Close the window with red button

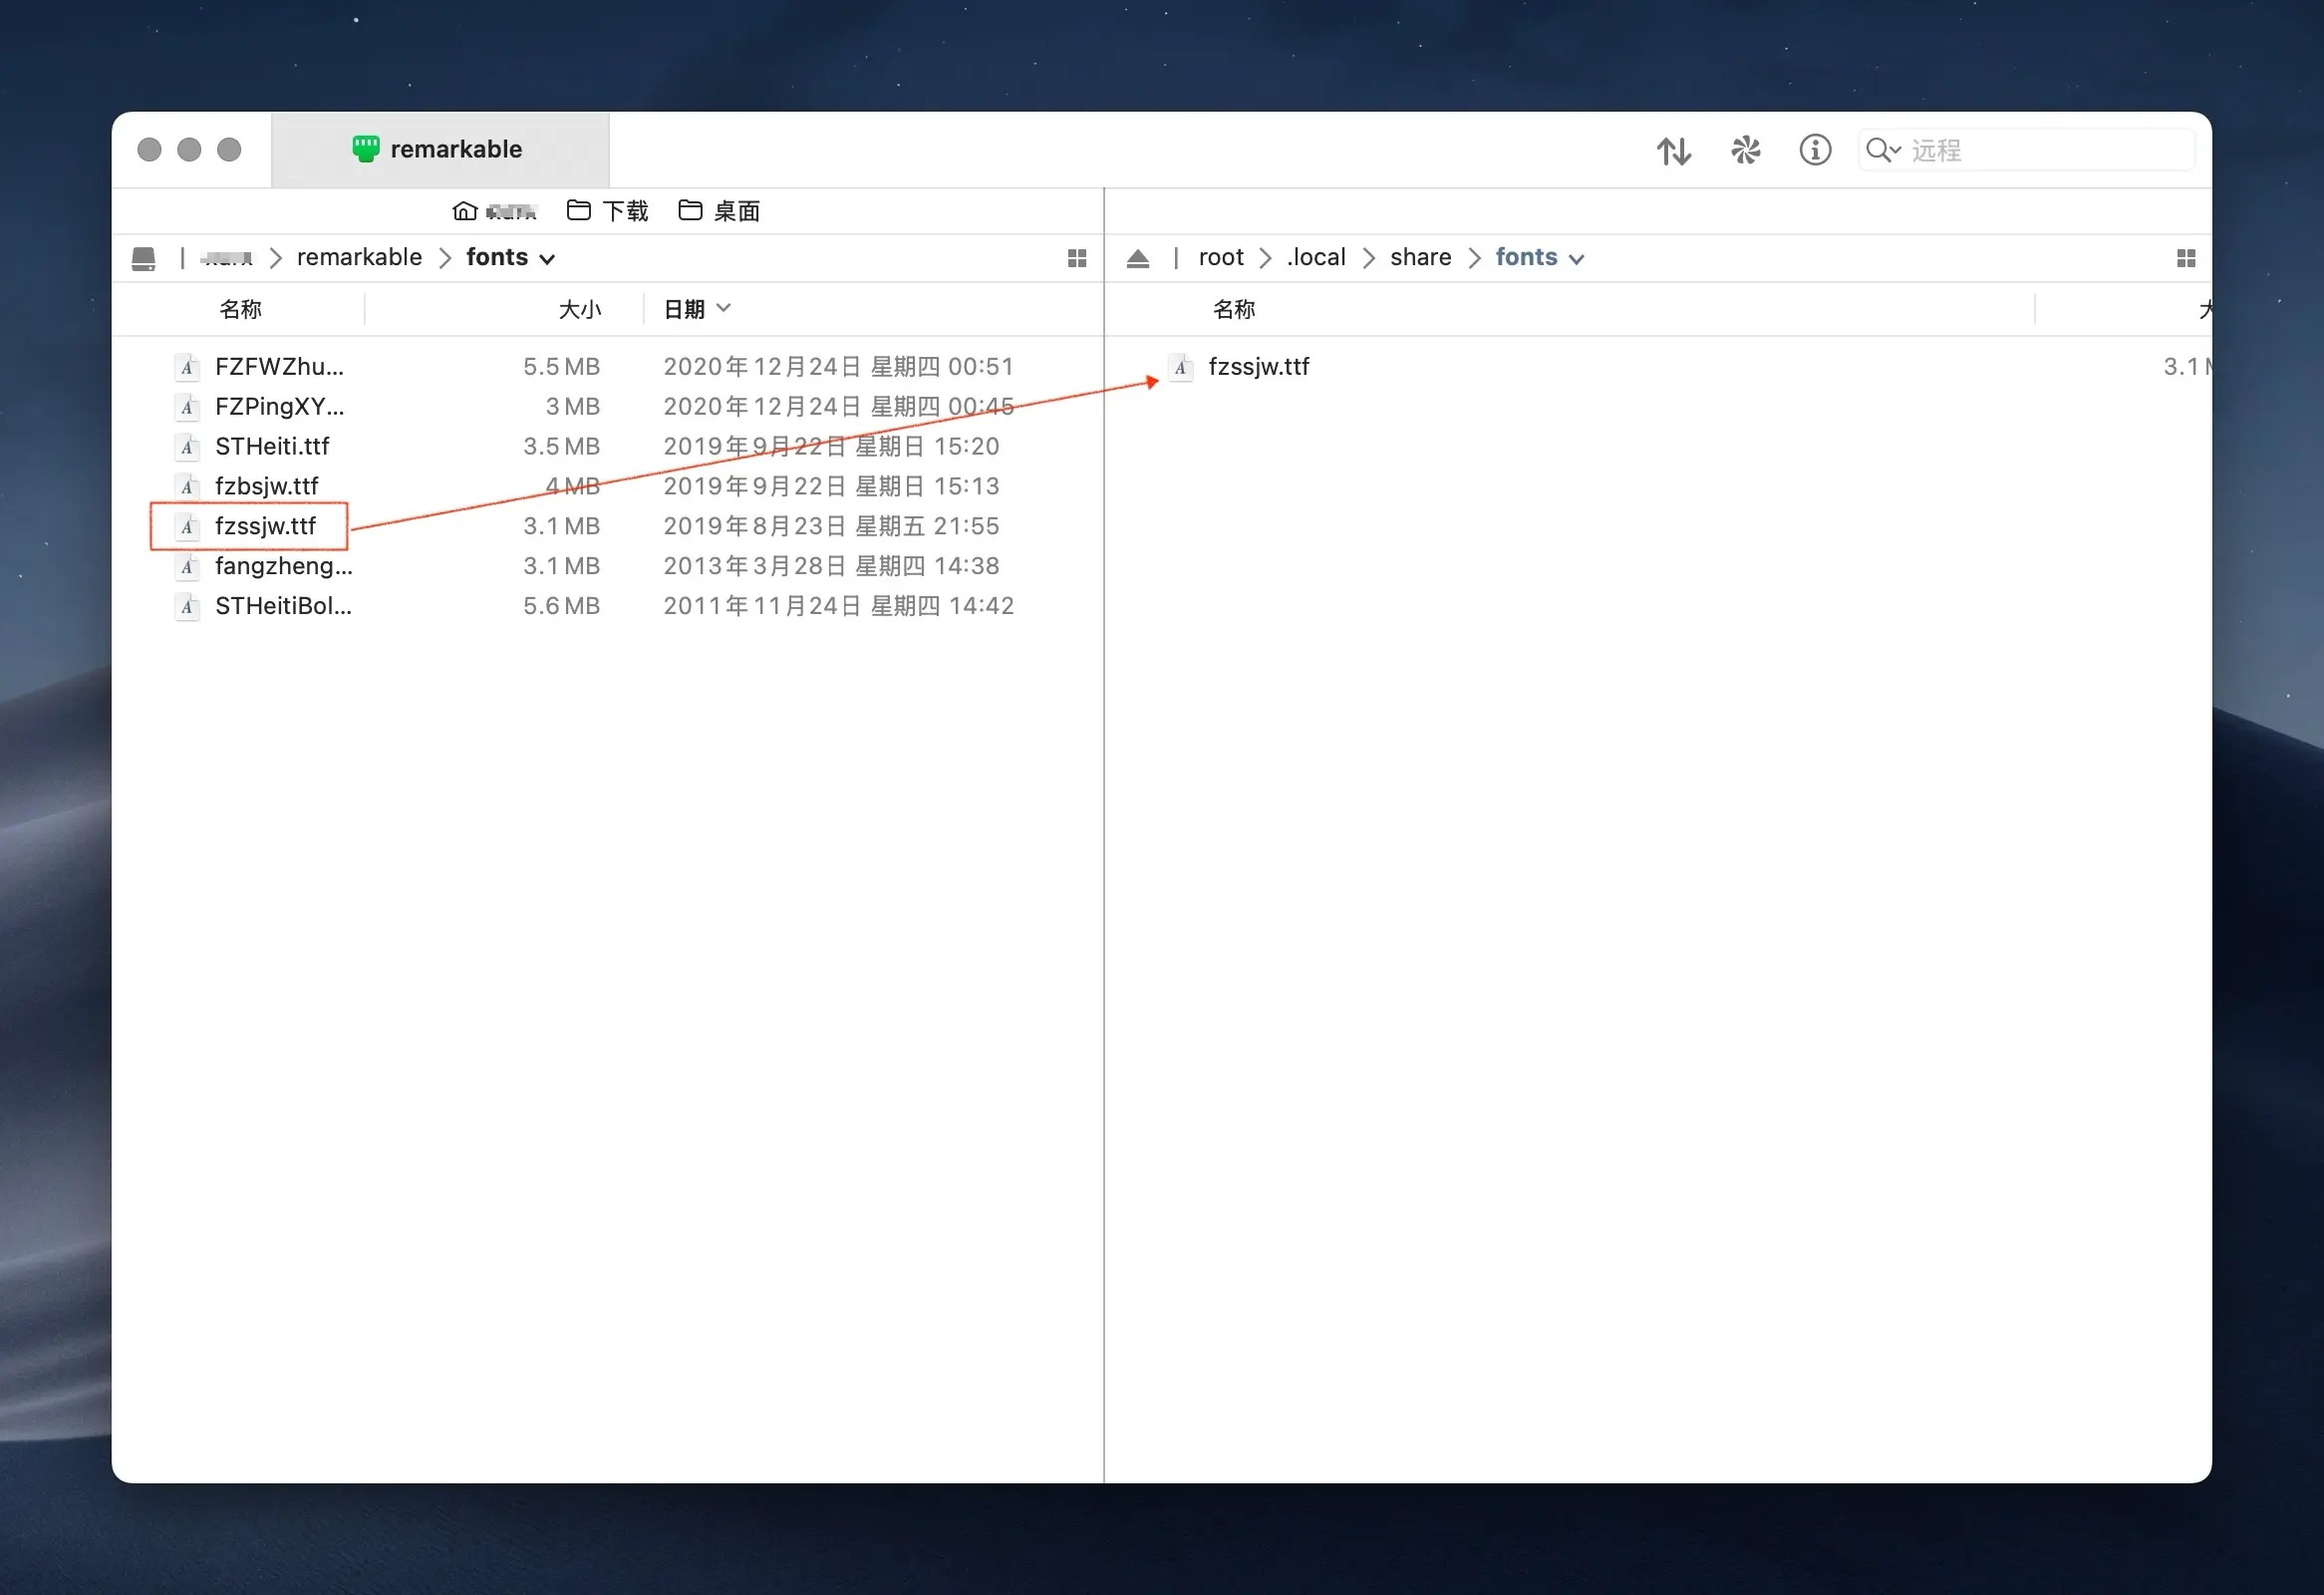click(x=149, y=149)
